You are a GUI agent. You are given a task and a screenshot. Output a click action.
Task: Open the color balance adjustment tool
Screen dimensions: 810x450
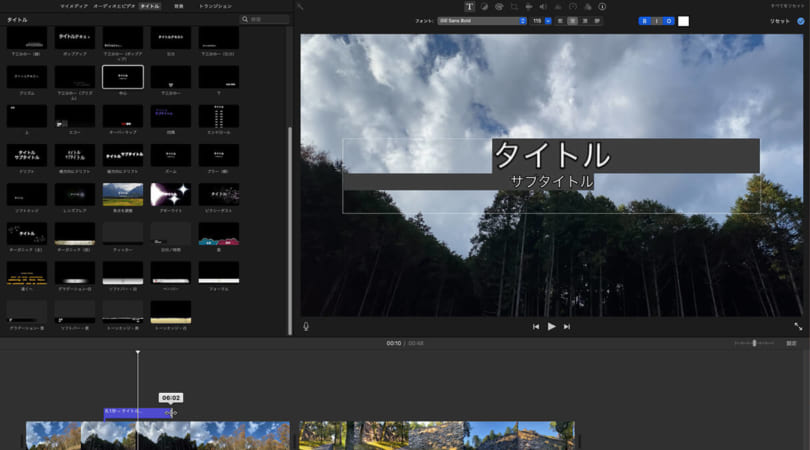pyautogui.click(x=483, y=6)
